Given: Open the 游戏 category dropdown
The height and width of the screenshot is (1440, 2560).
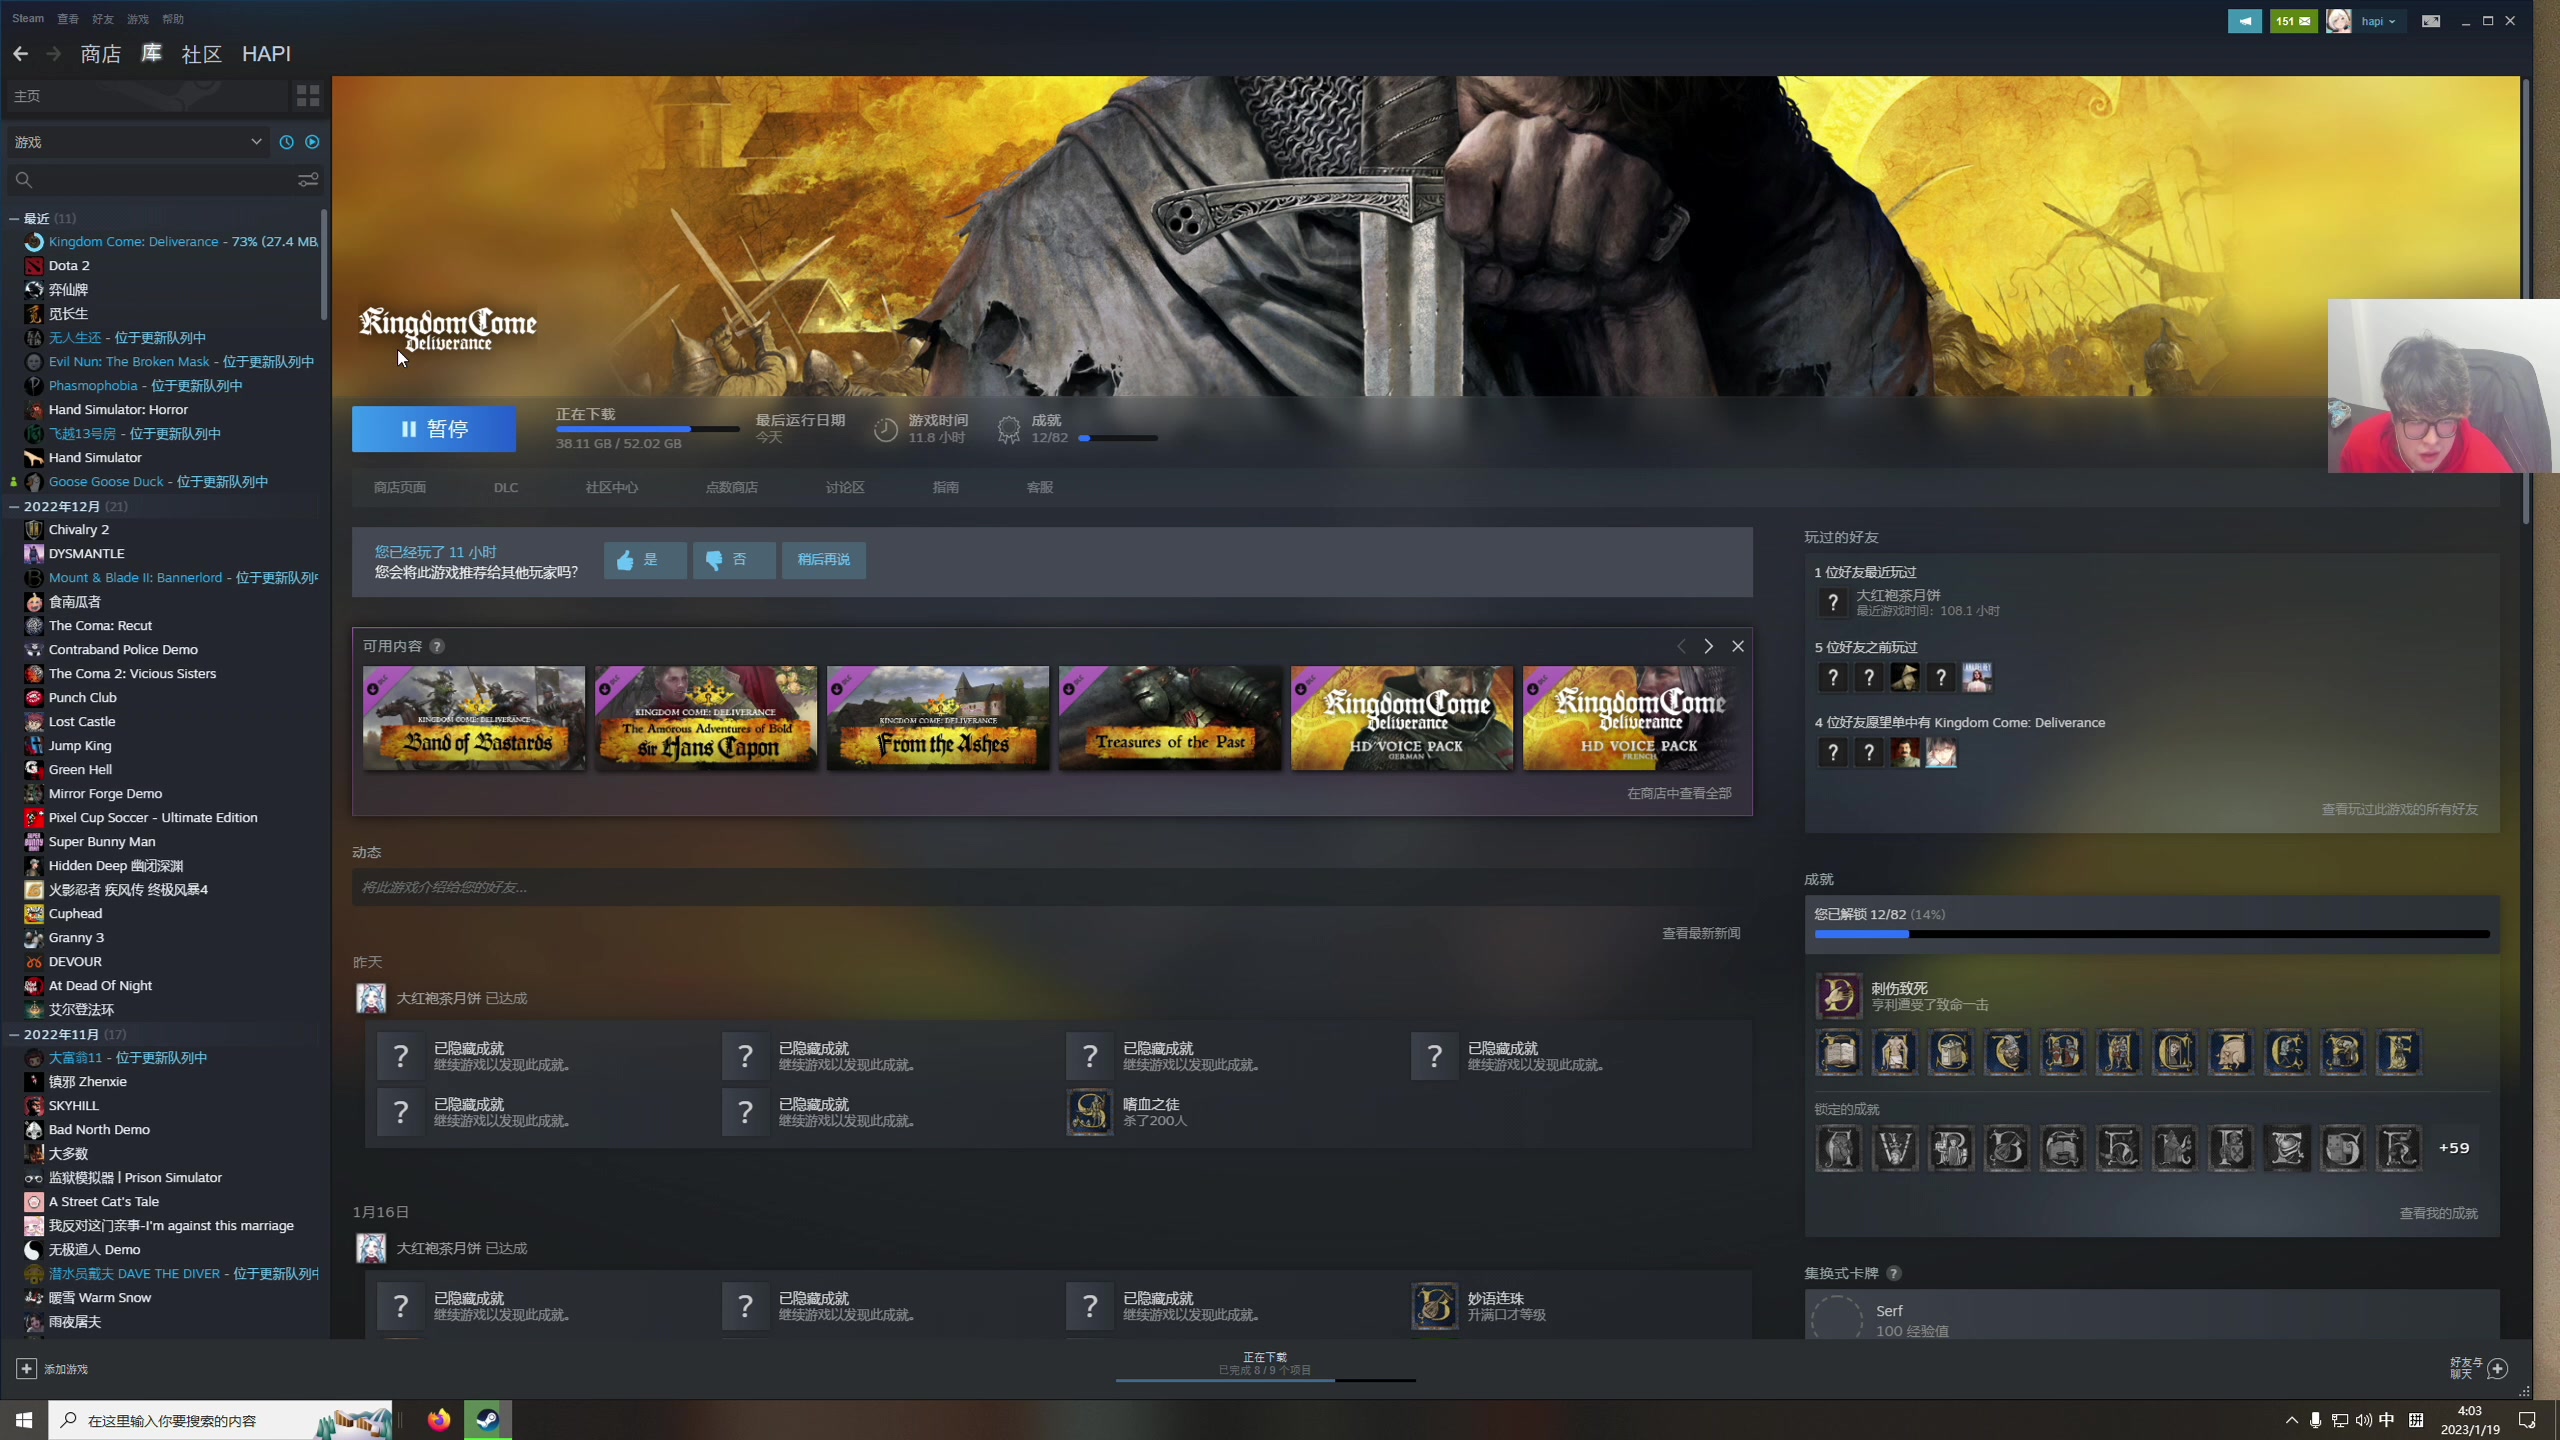Looking at the screenshot, I should click(138, 142).
